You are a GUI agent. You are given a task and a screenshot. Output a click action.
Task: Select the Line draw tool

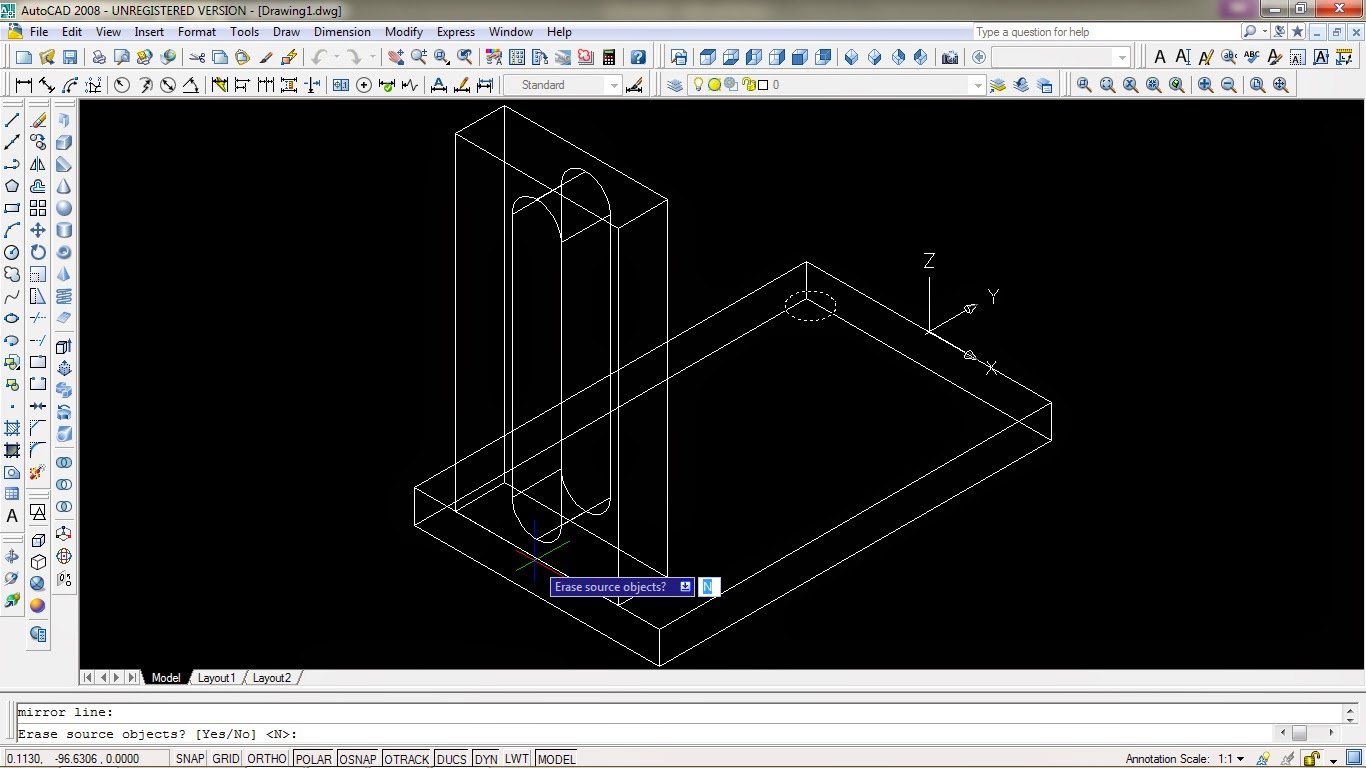pos(12,120)
